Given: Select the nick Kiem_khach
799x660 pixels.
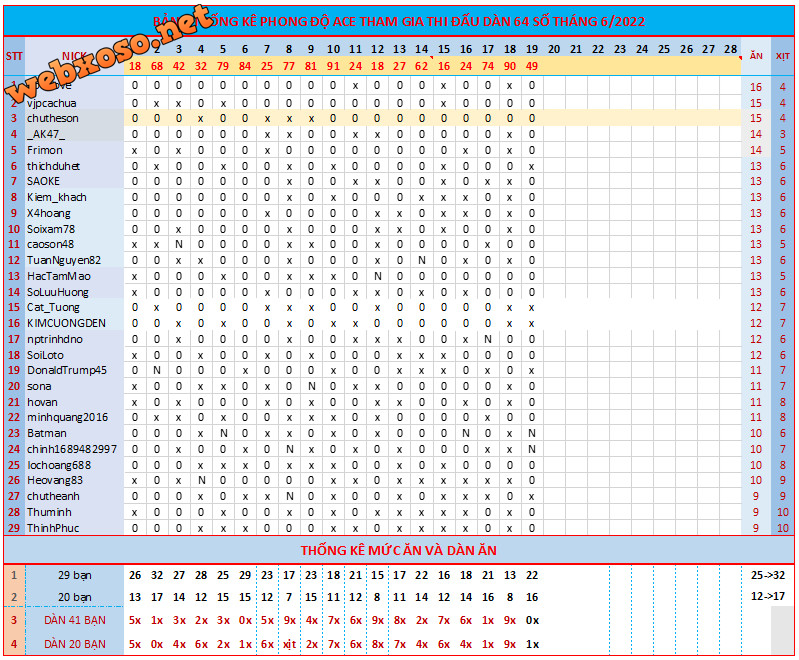Looking at the screenshot, I should (57, 197).
